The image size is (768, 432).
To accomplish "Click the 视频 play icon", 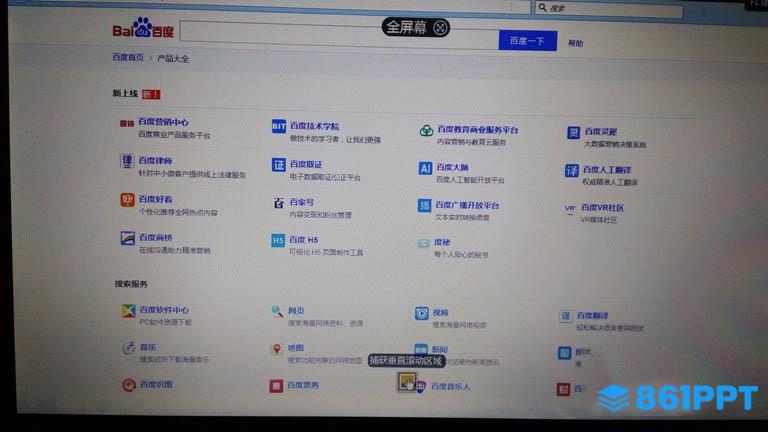I will [x=422, y=313].
